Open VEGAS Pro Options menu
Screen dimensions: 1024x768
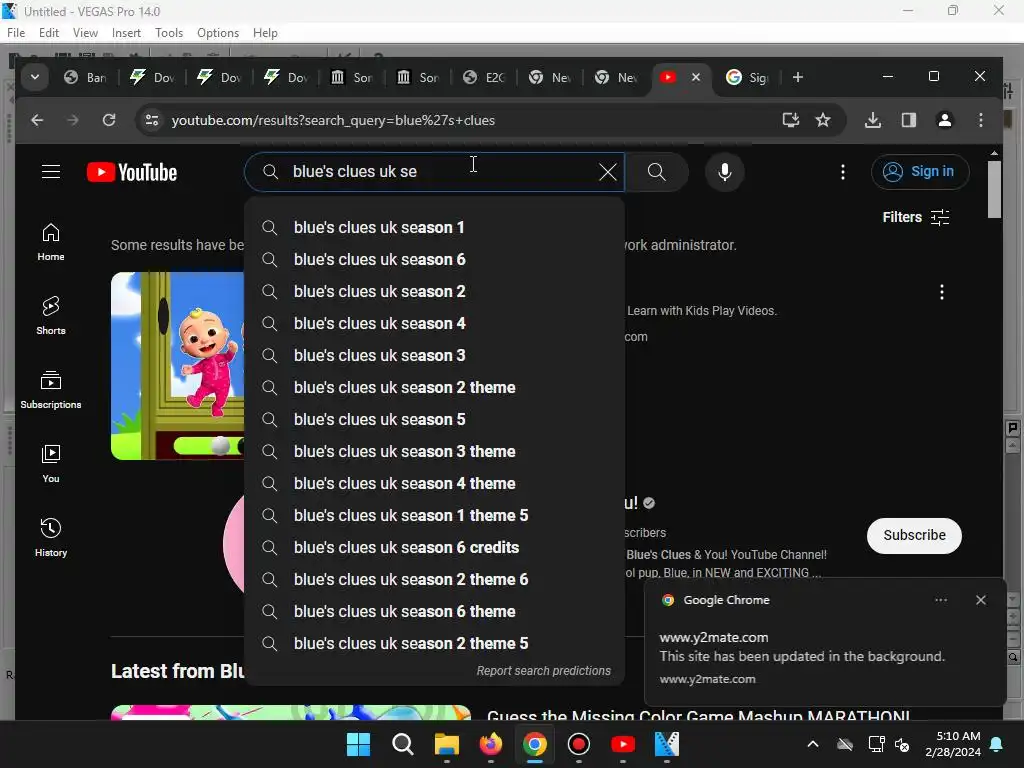point(217,33)
